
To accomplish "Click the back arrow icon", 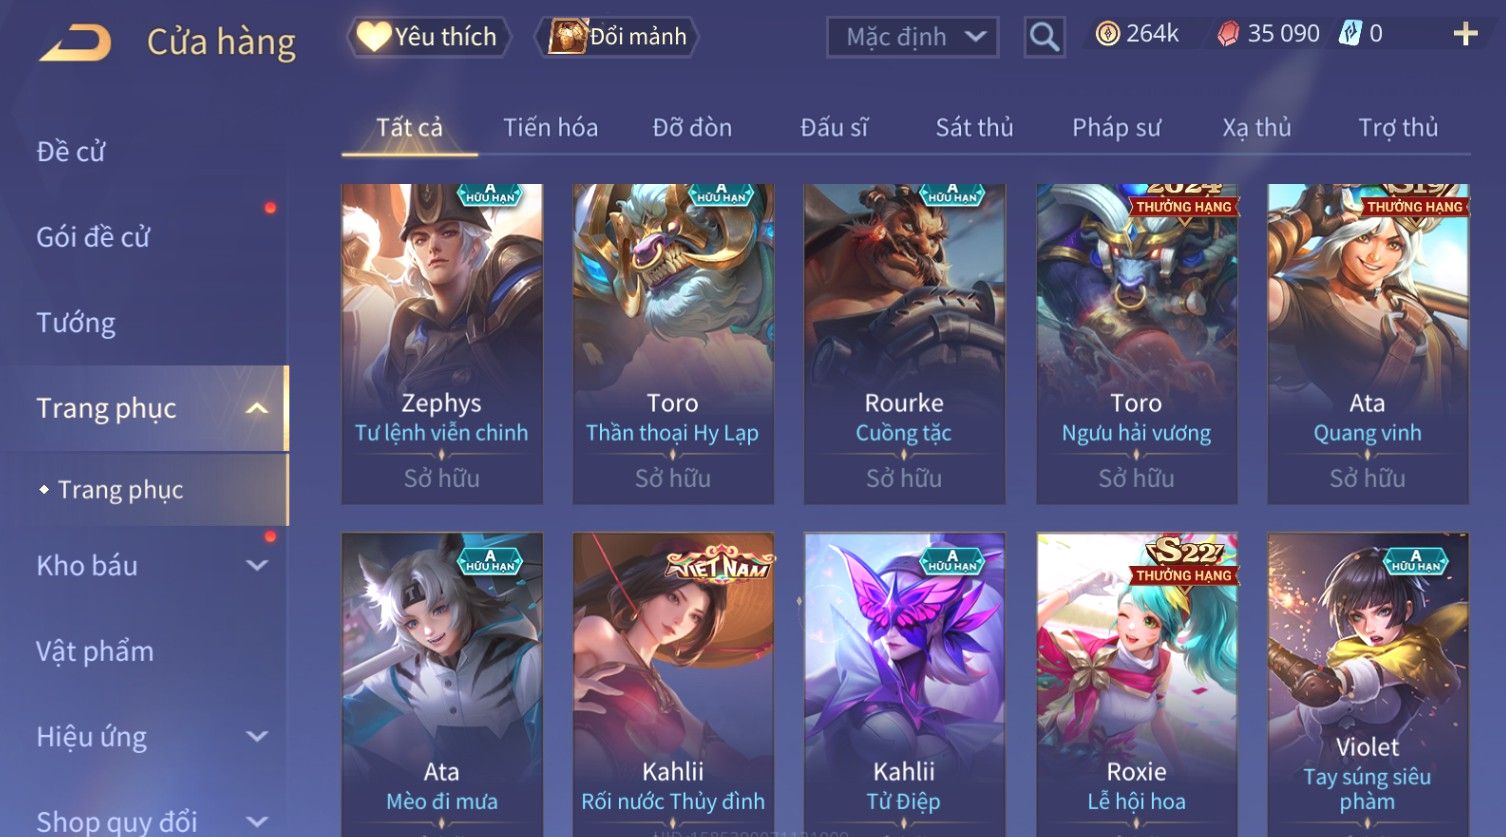I will pyautogui.click(x=75, y=43).
